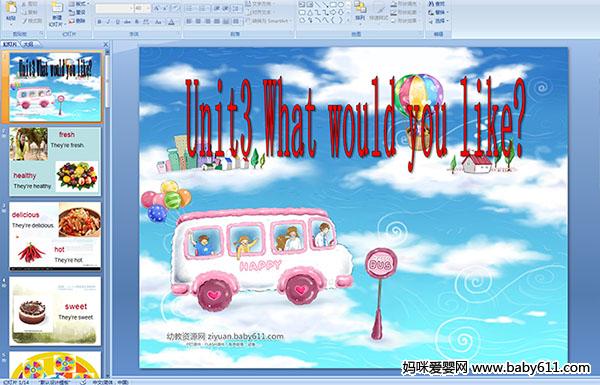Click Reset slide in Slides group

tap(77, 12)
